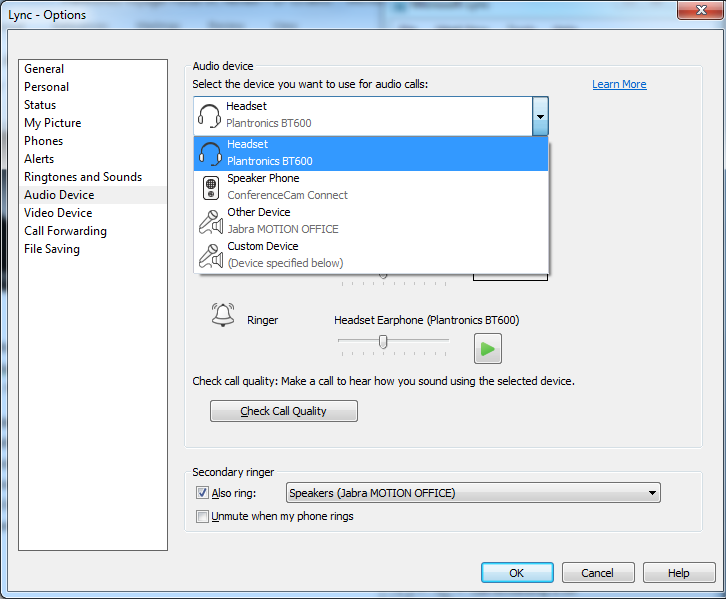Play the ringer test sound with green arrow
Screen dimensions: 726x599
tap(488, 349)
